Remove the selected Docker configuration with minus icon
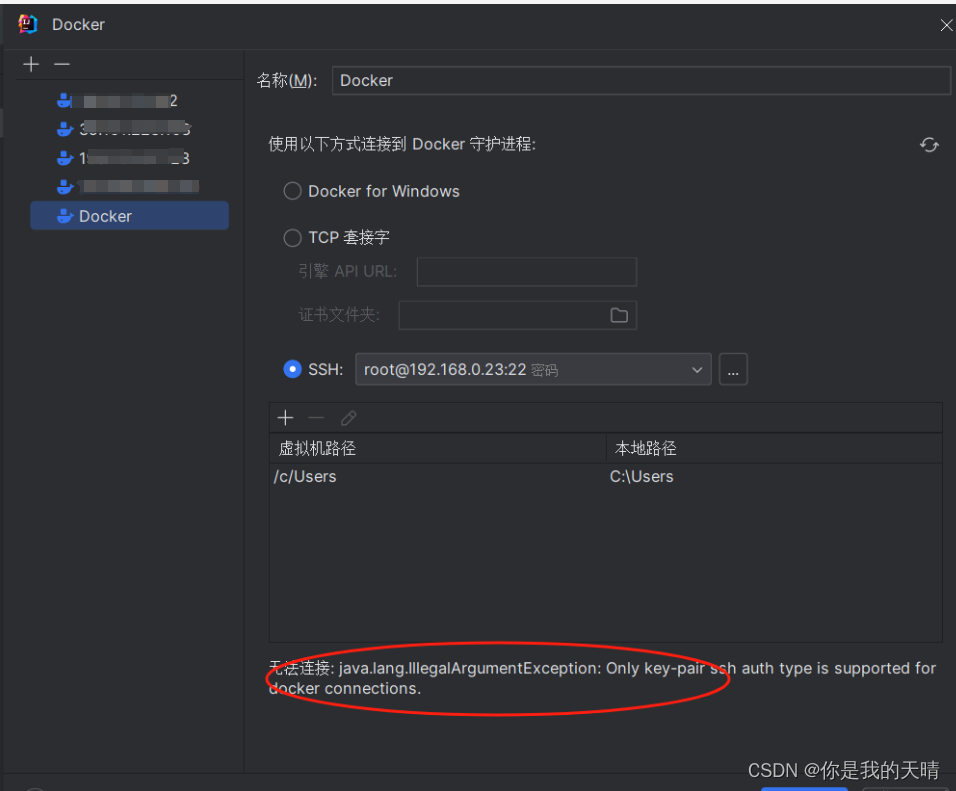This screenshot has width=956, height=791. [62, 64]
